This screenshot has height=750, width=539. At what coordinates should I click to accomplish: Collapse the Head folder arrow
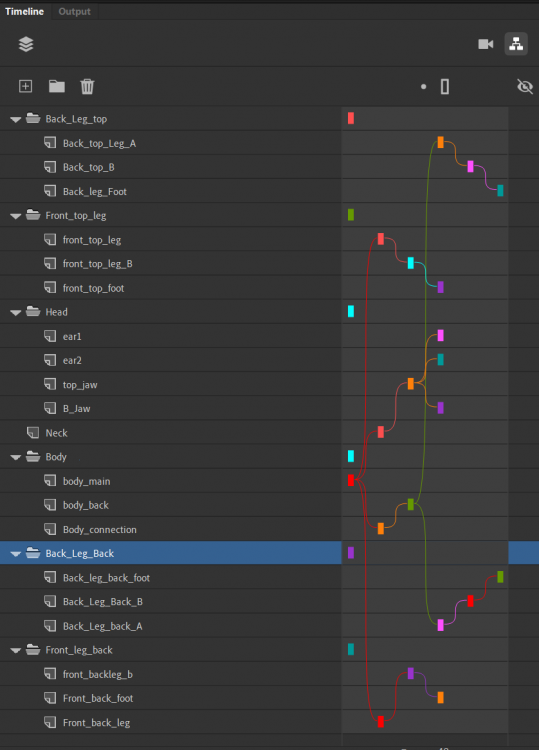[16, 312]
